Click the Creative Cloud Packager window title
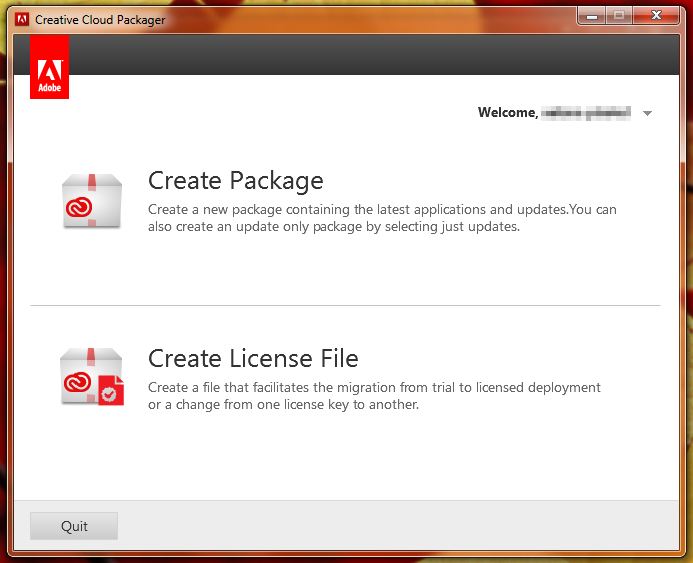The image size is (693, 563). tap(100, 20)
